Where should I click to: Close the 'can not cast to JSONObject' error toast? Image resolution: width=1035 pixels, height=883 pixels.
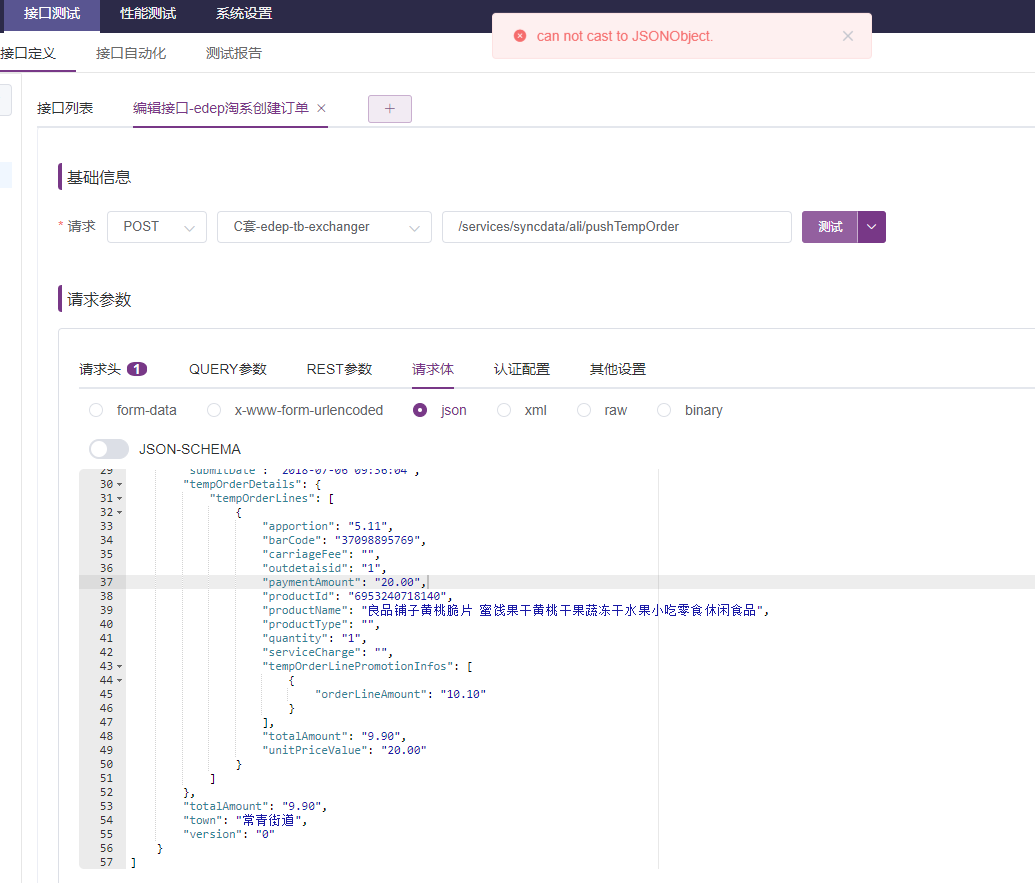848,36
